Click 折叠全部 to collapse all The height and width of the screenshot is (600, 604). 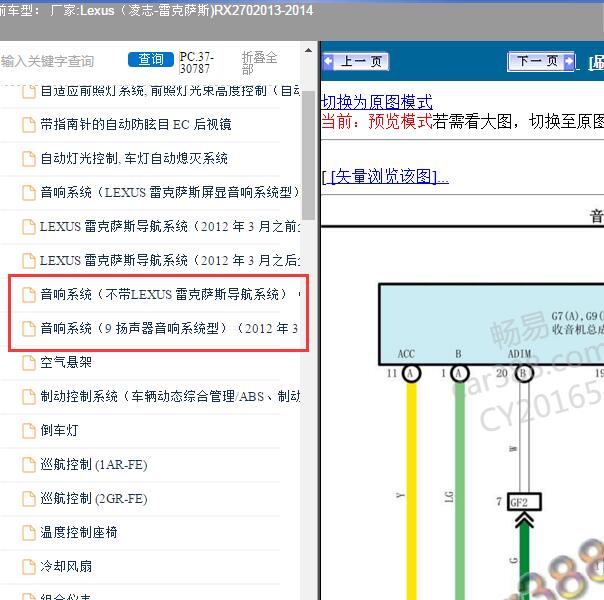259,63
